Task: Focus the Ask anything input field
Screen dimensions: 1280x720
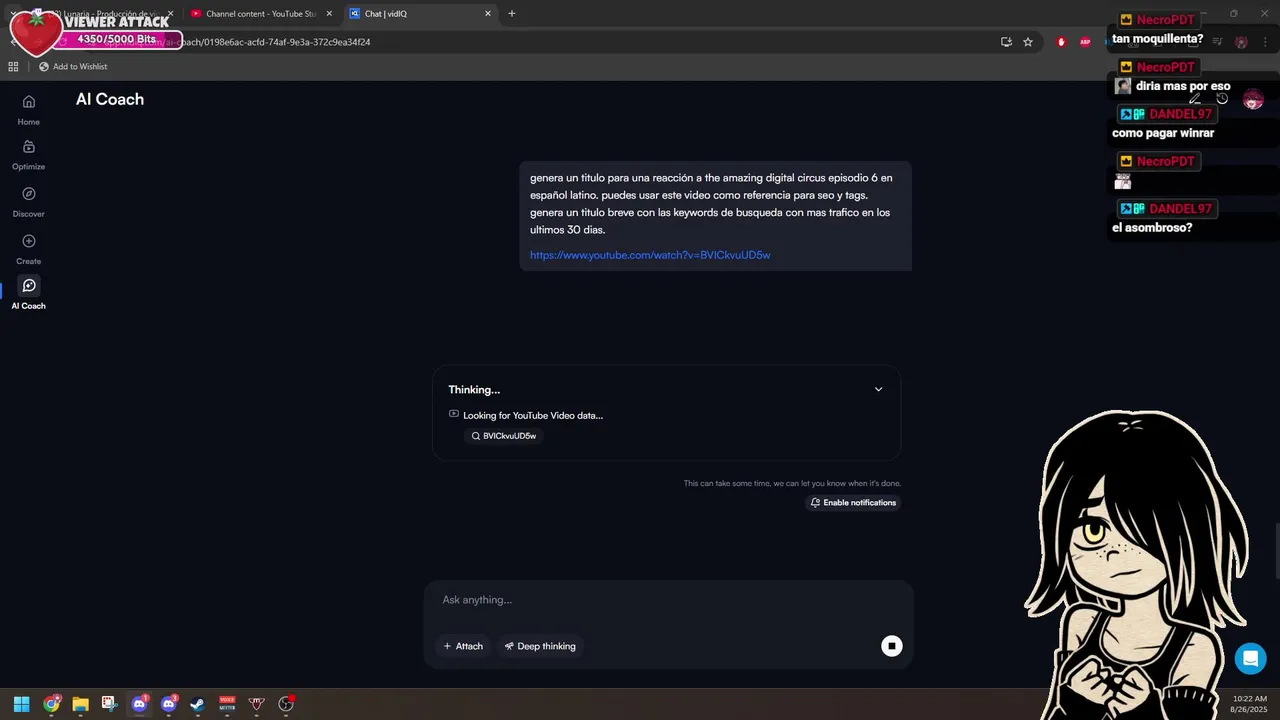Action: tap(668, 600)
